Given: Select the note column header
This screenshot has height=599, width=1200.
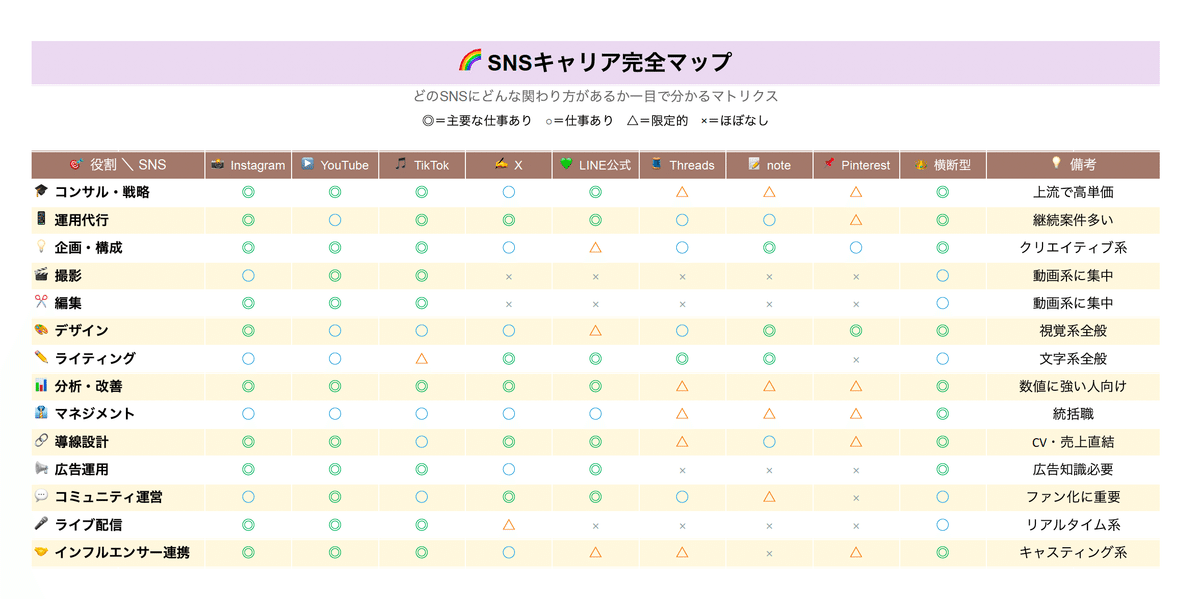Looking at the screenshot, I should pos(770,165).
